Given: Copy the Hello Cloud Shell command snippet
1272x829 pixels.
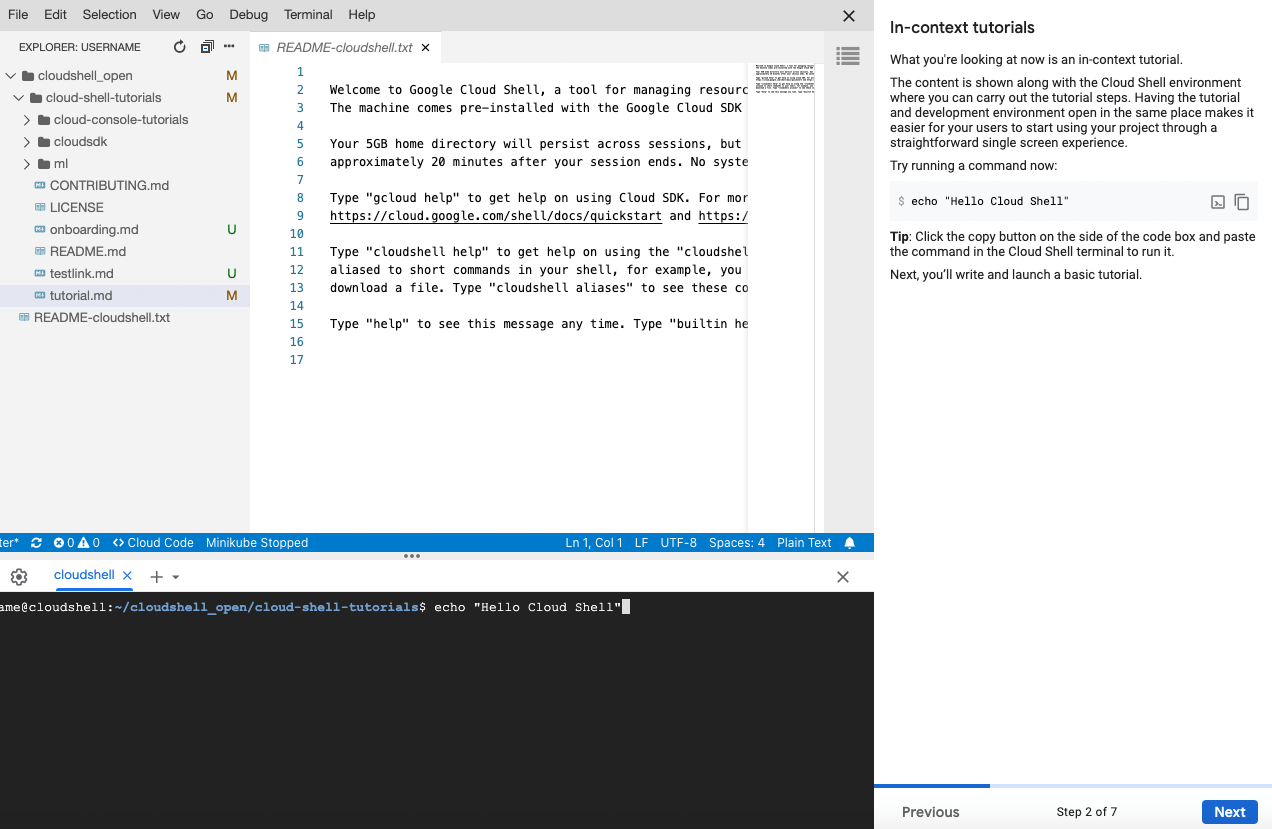Looking at the screenshot, I should 1242,201.
